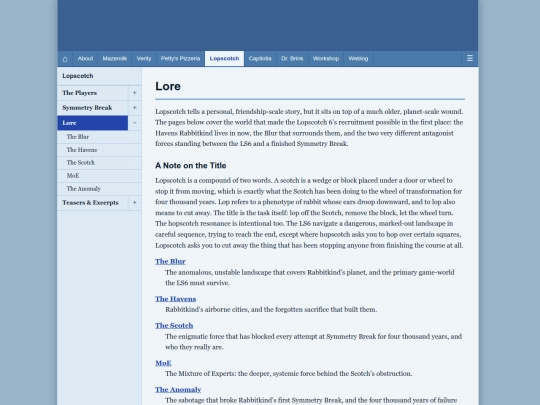Expand Symmetry Break with plus button
The width and height of the screenshot is (540, 405).
coord(135,108)
